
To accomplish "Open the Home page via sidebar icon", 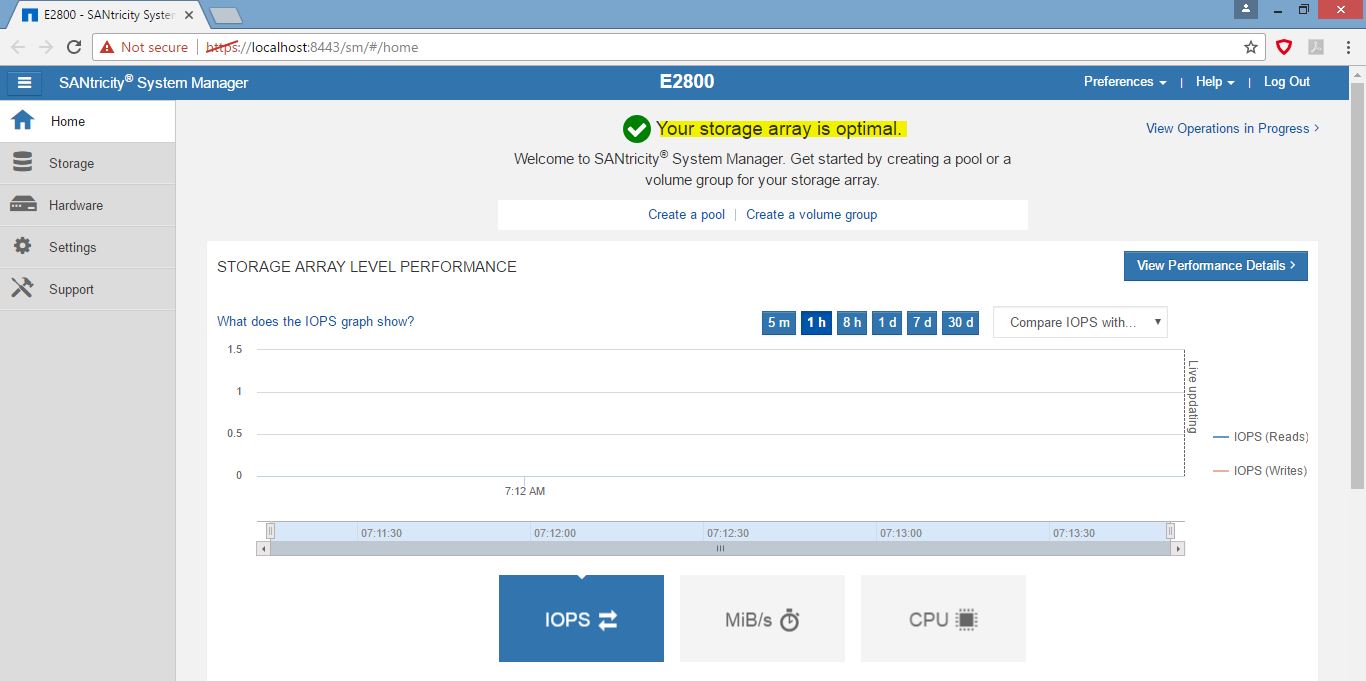I will tap(22, 120).
